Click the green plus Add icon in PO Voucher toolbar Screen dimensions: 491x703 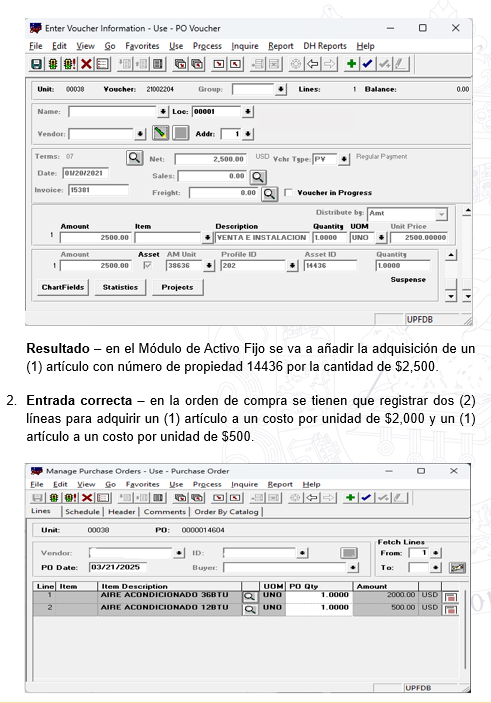coord(352,64)
